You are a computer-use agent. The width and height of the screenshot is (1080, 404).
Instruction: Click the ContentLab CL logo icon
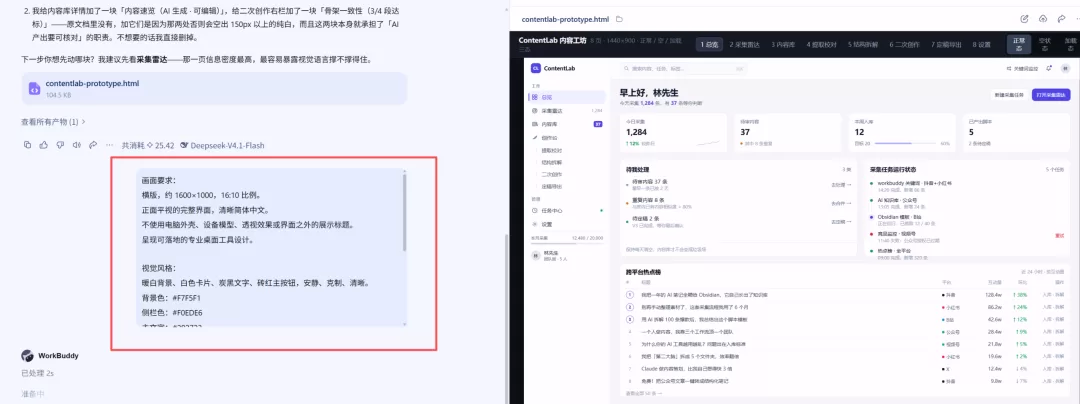(x=536, y=68)
